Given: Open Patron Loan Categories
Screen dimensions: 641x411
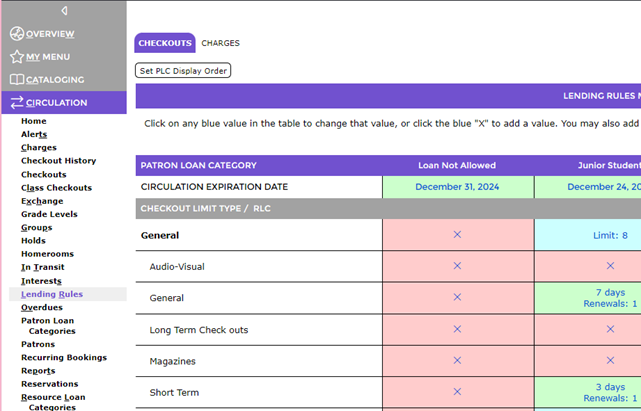Looking at the screenshot, I should (48, 326).
